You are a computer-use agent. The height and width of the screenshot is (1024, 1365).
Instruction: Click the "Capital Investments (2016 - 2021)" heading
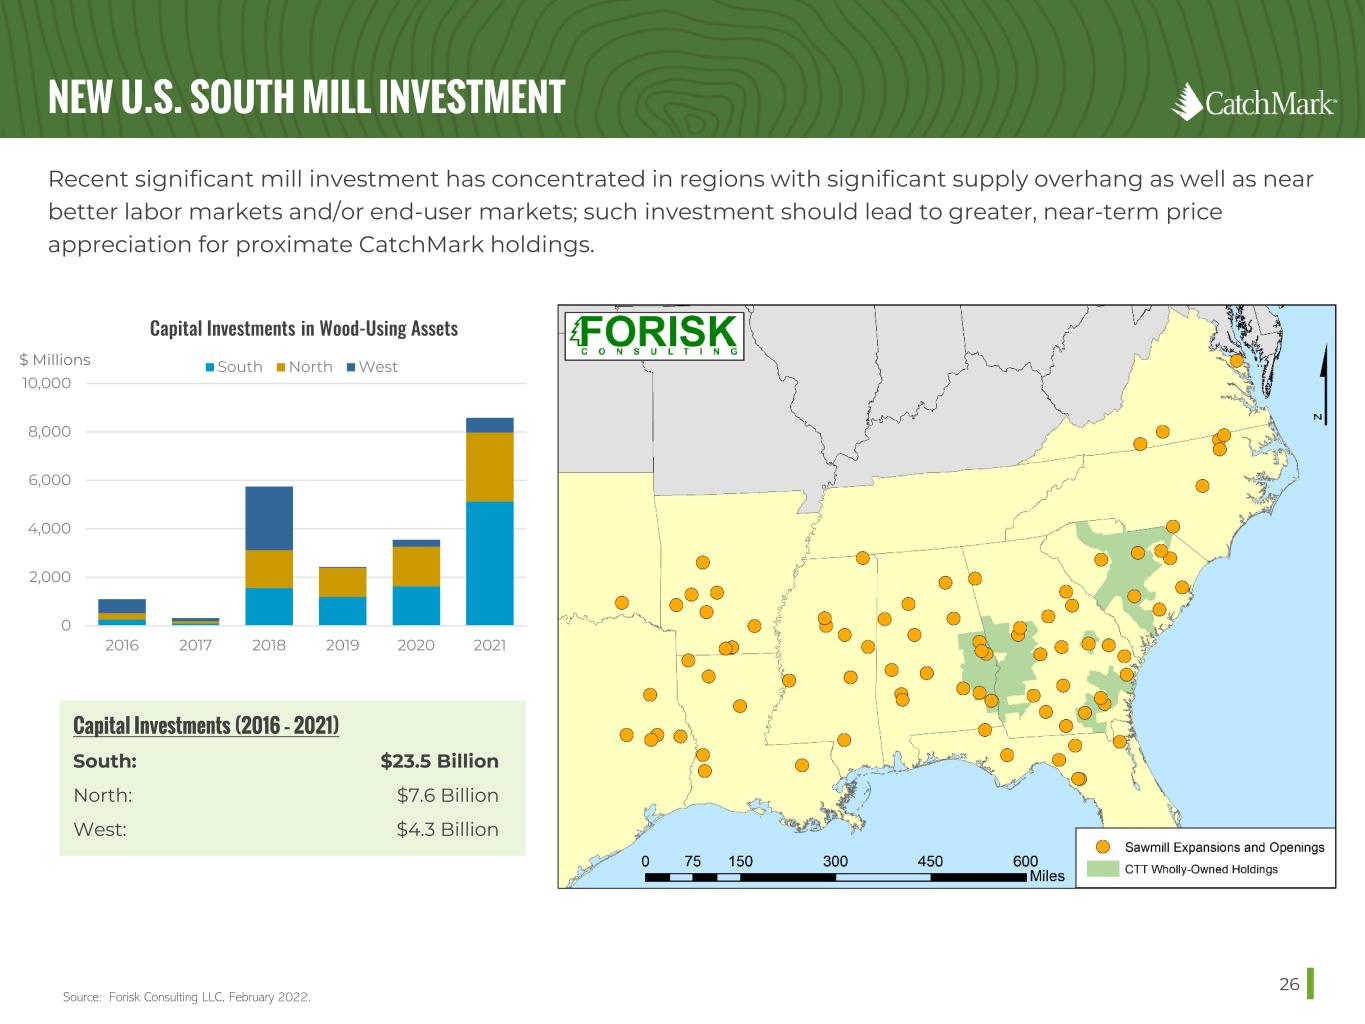pos(206,725)
